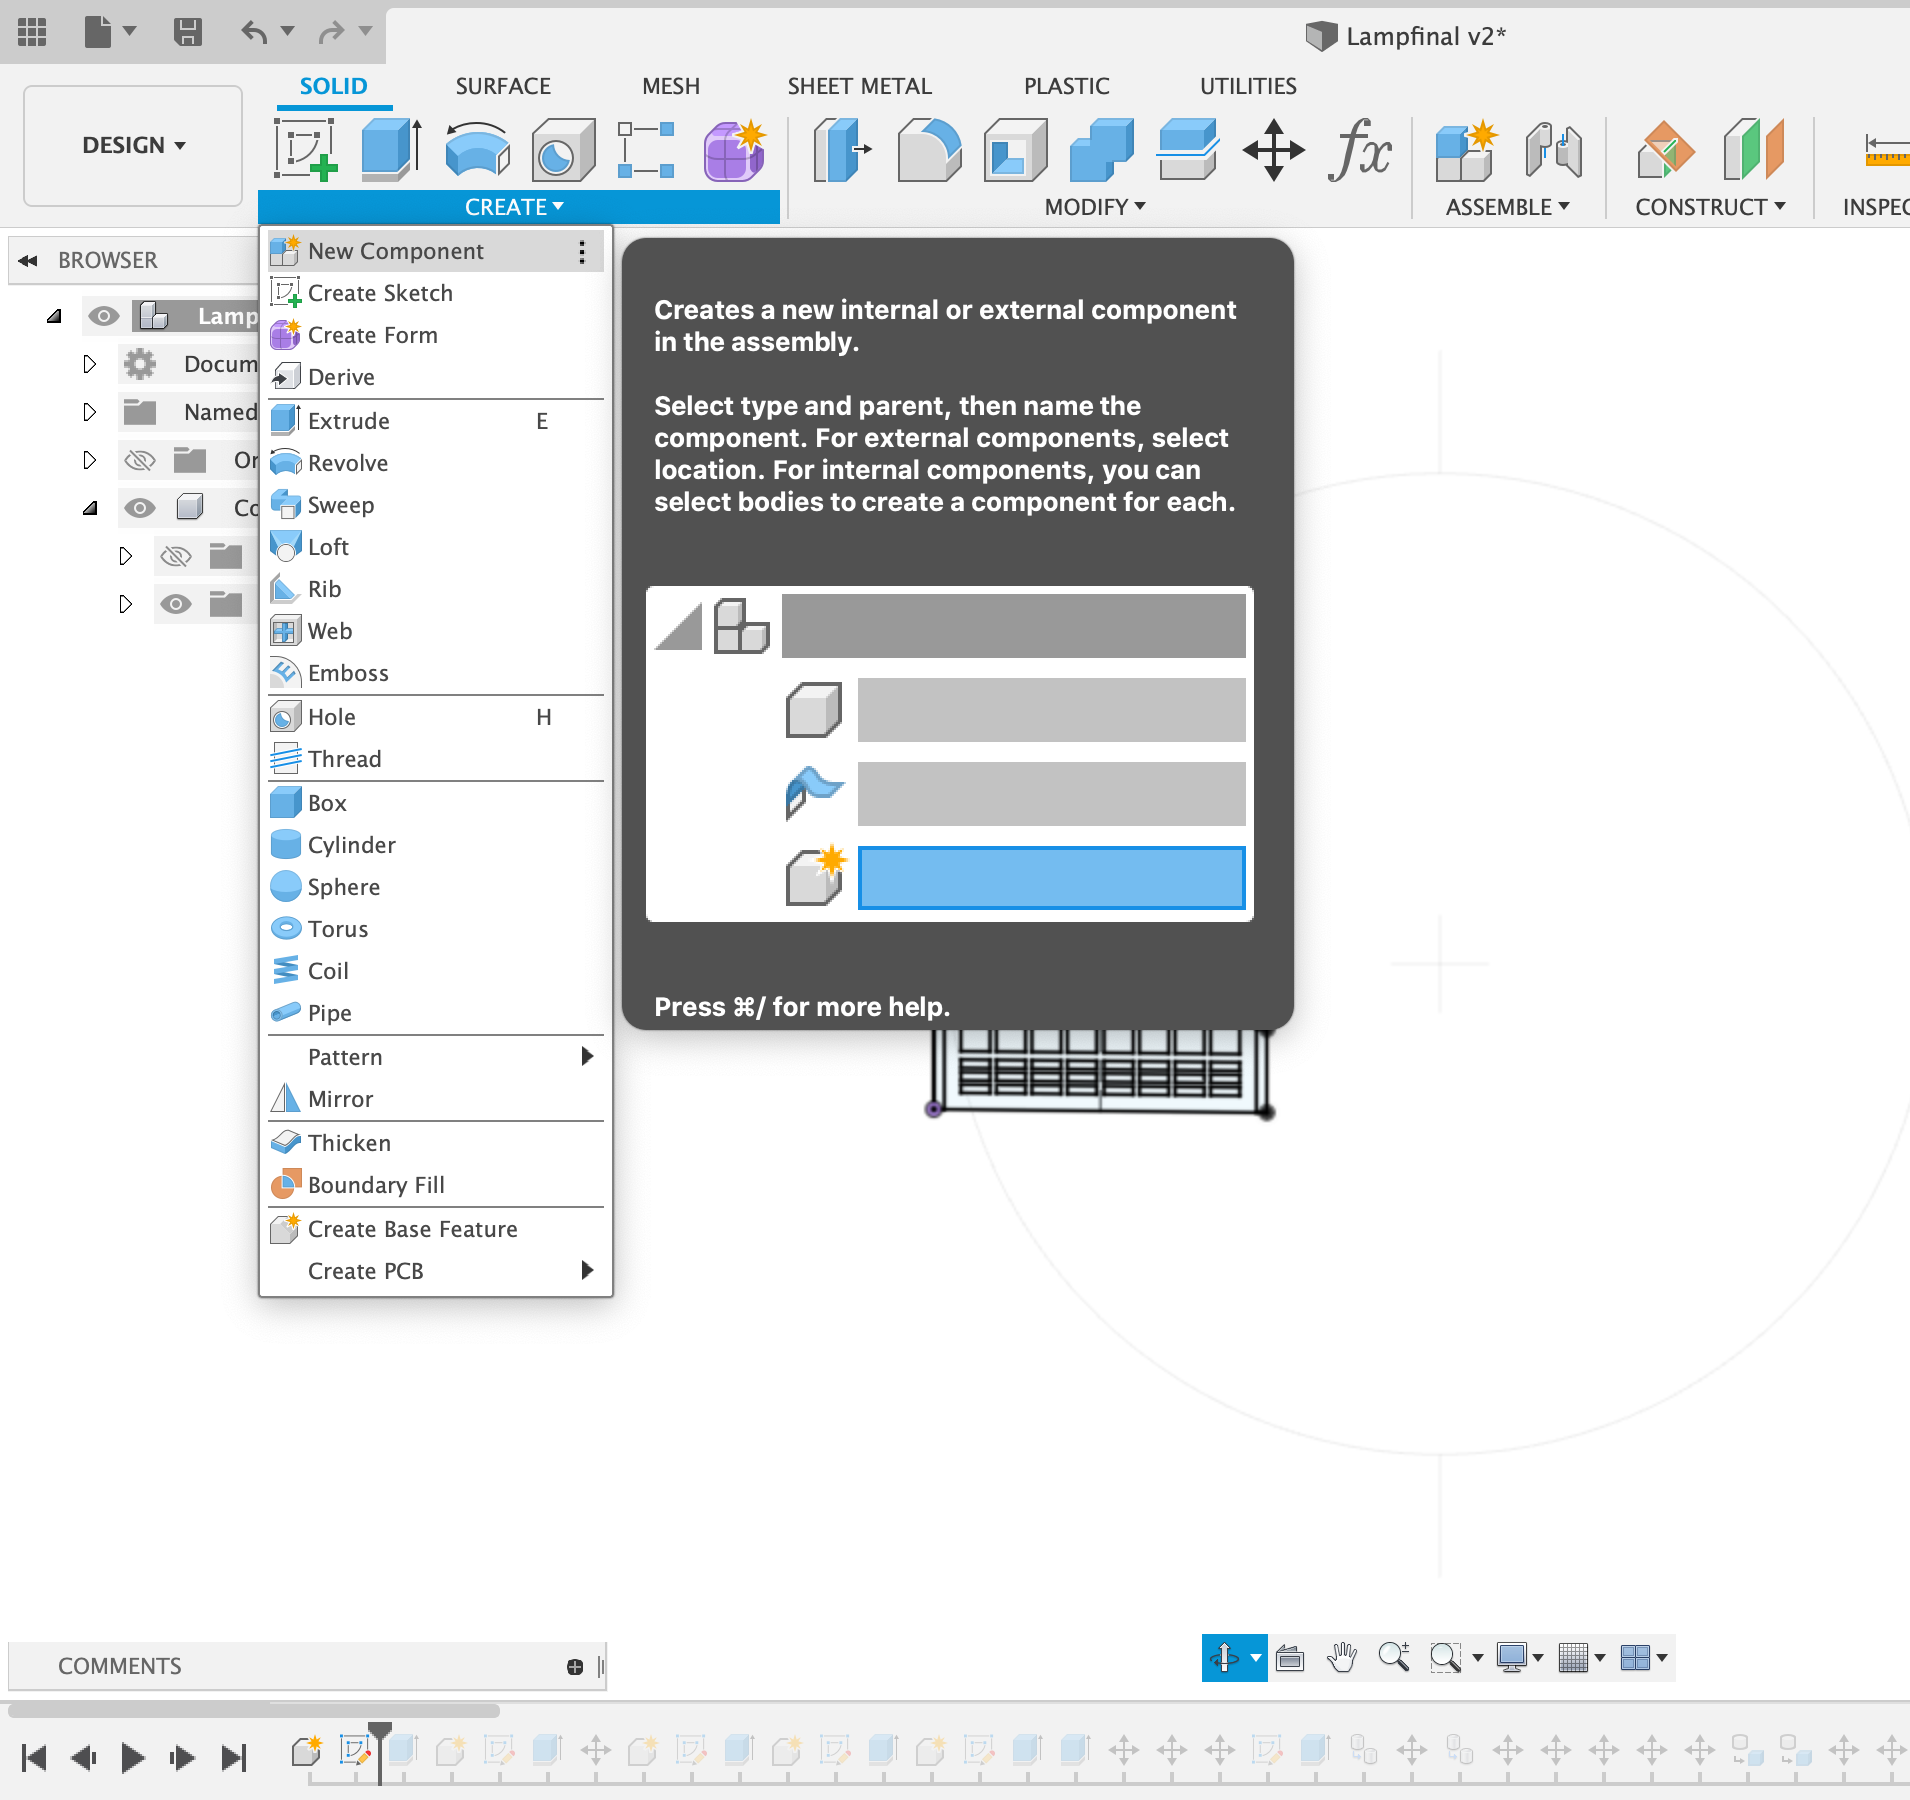Open Change Parameters with the fx icon
Viewport: 1910px width, 1800px height.
(x=1360, y=150)
